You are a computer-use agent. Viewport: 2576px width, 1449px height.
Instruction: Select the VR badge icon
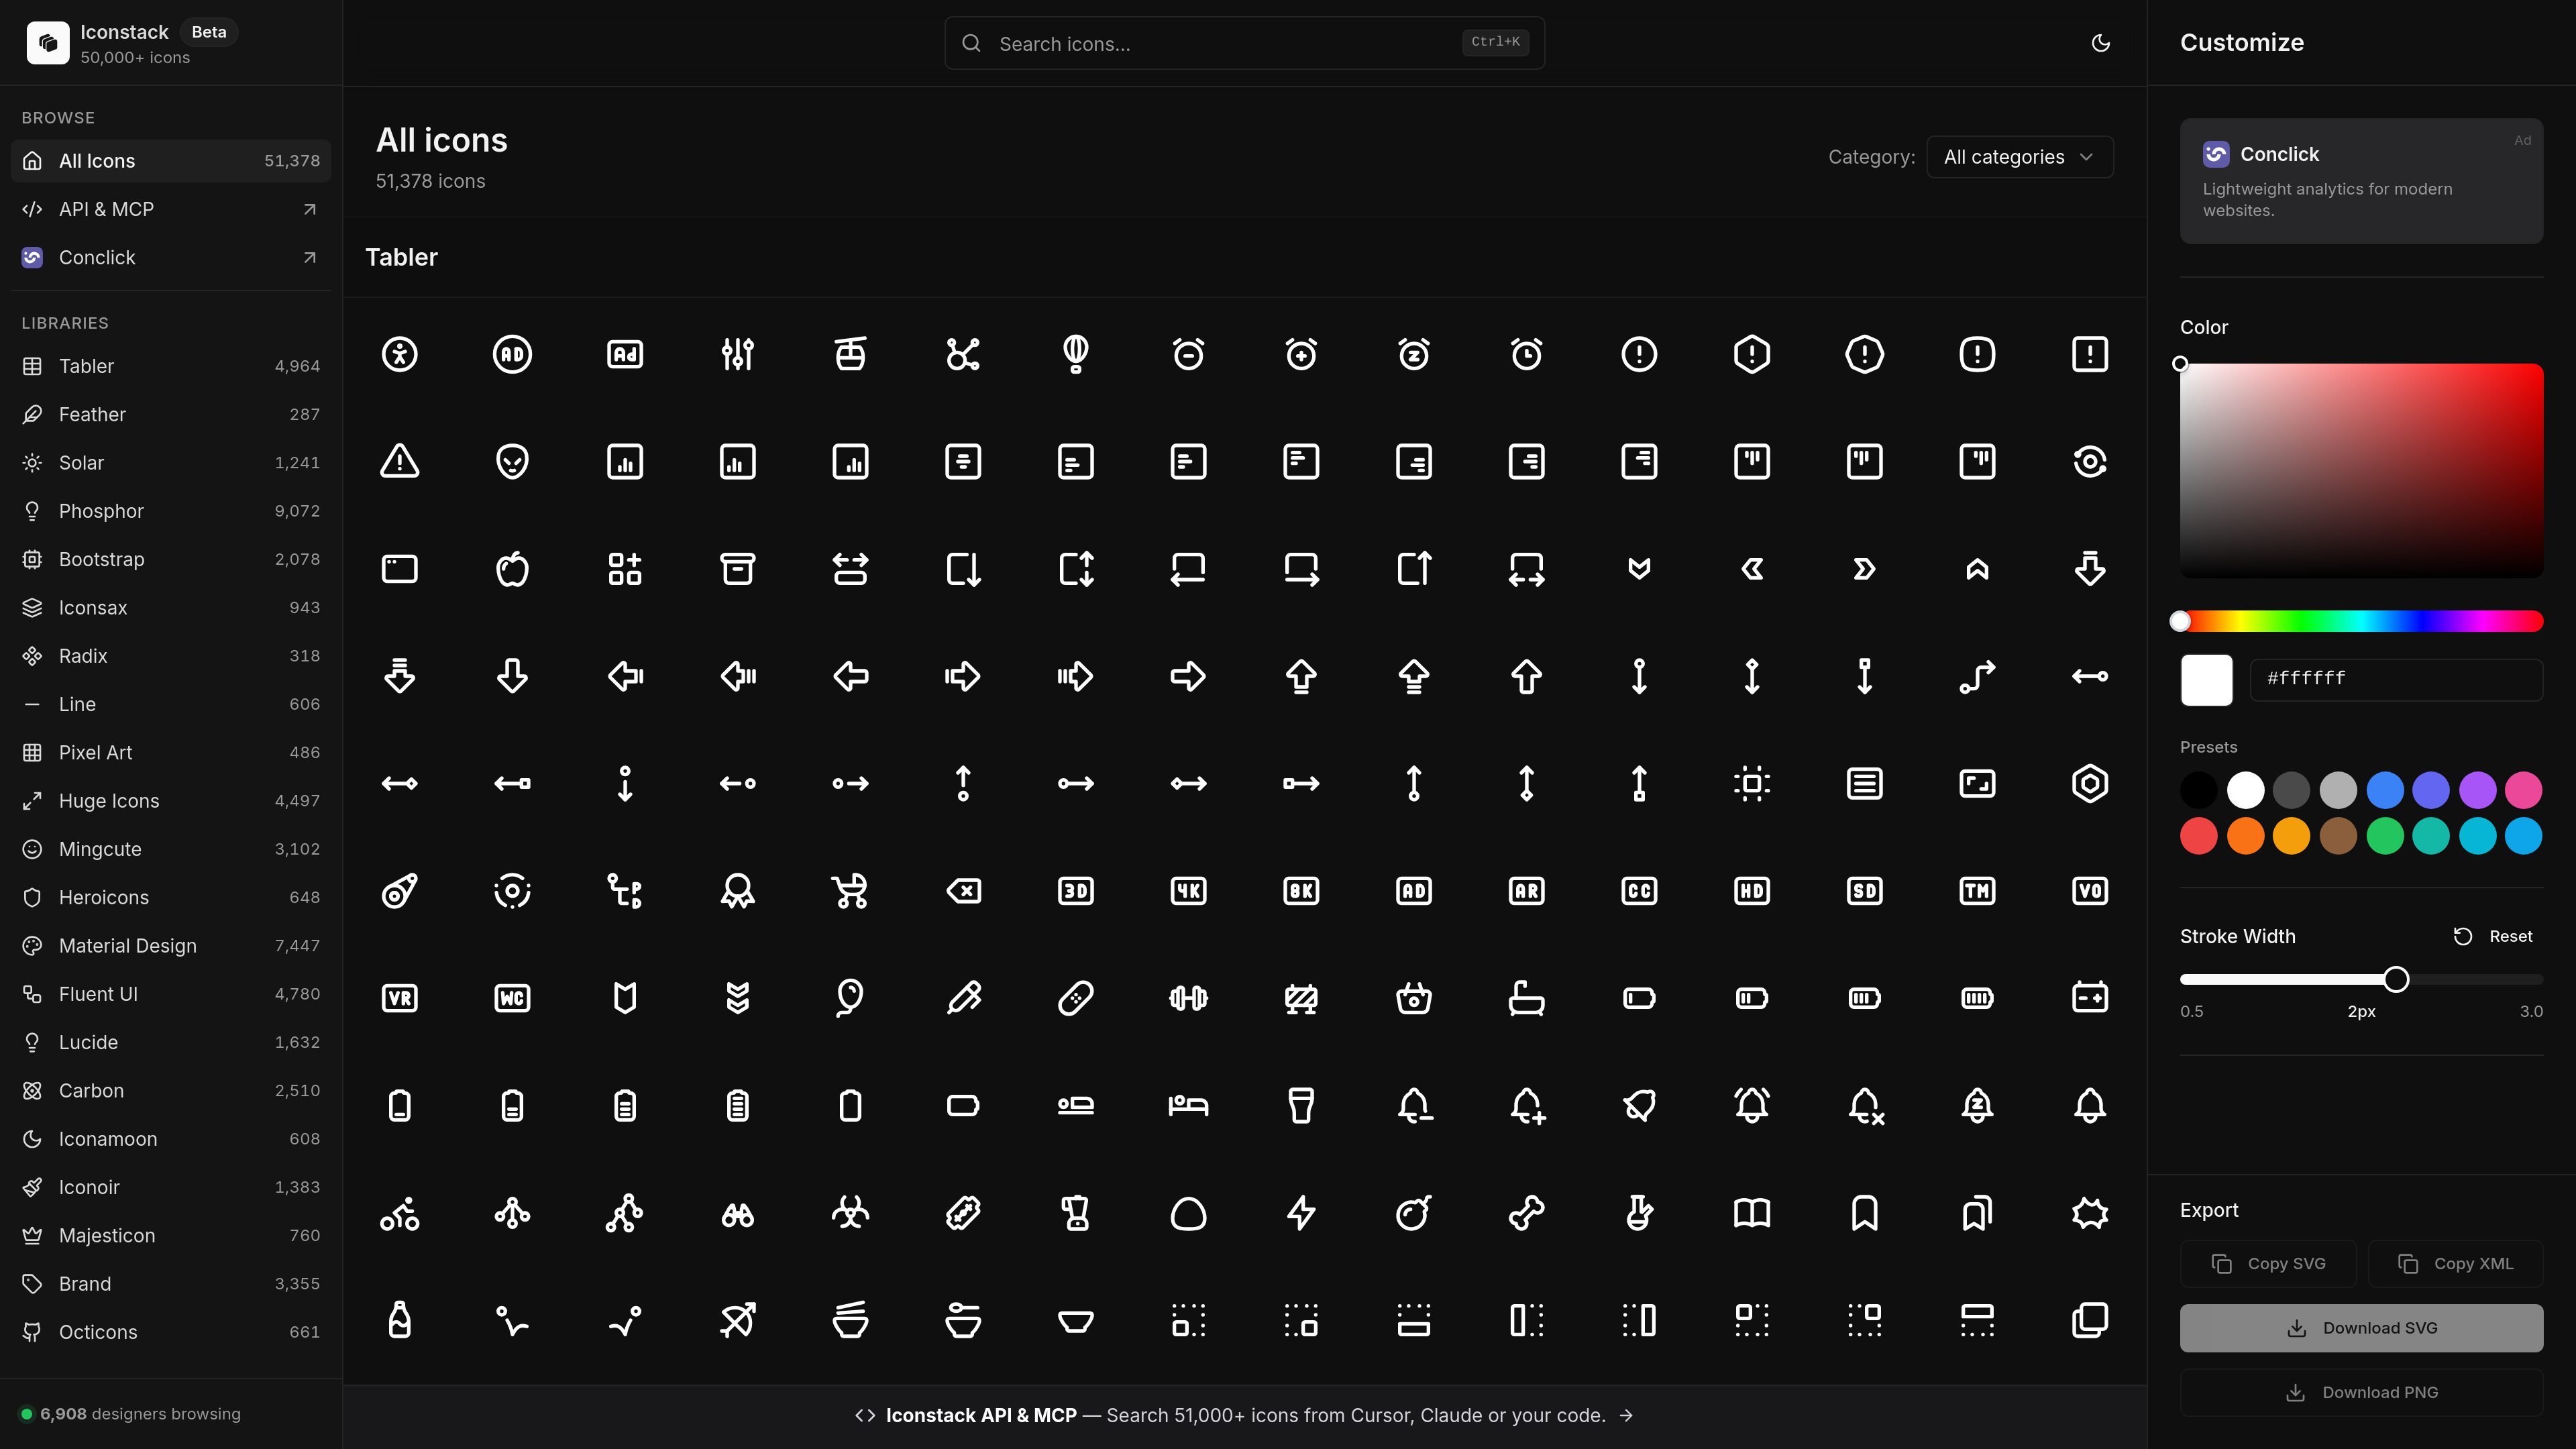pyautogui.click(x=399, y=998)
